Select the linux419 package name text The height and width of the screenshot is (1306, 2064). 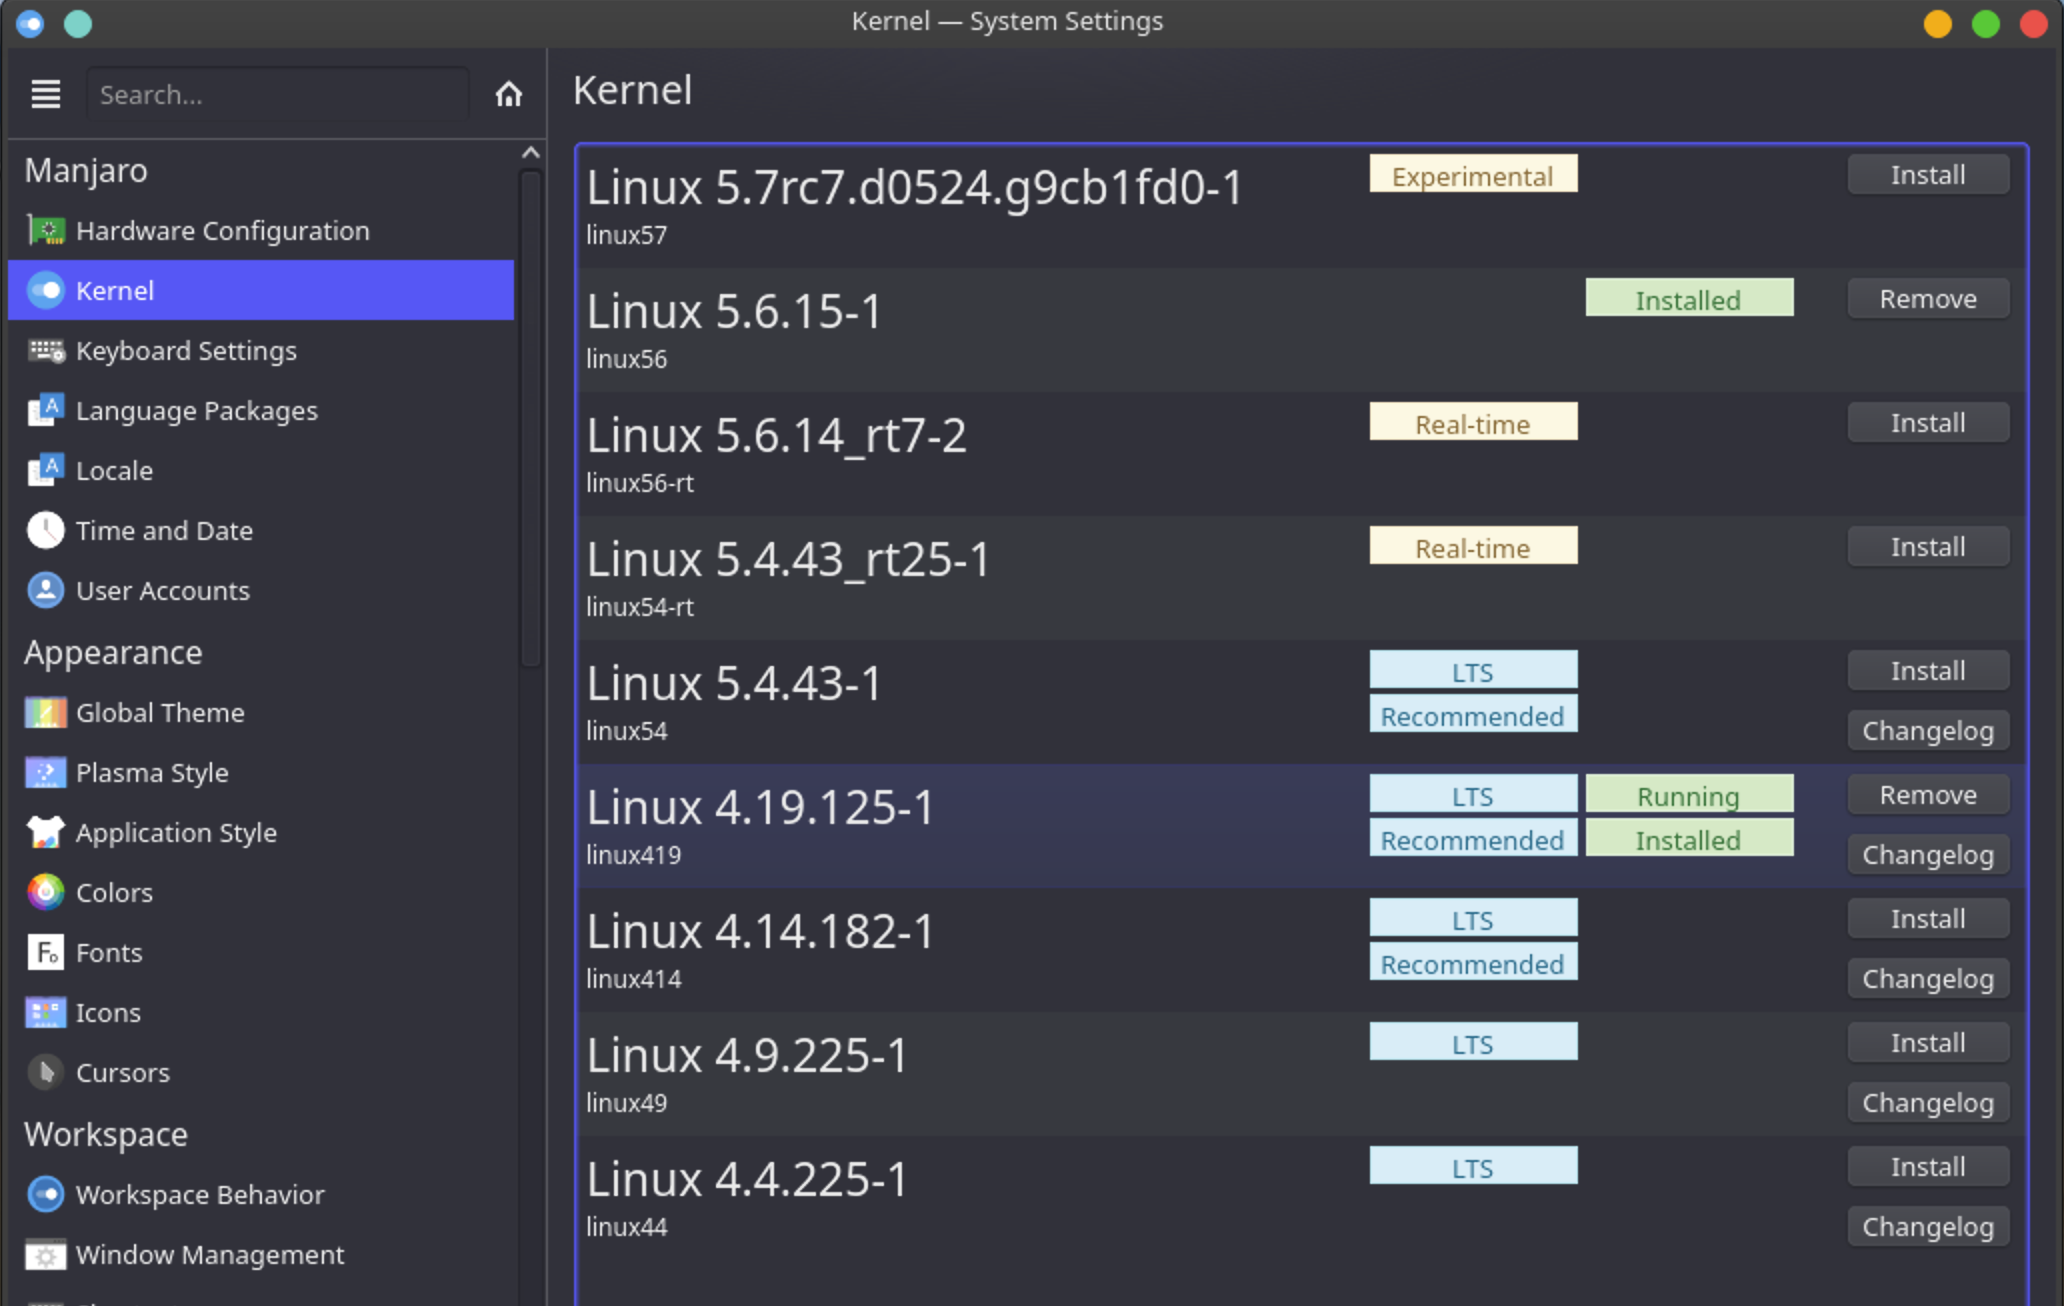(x=633, y=855)
